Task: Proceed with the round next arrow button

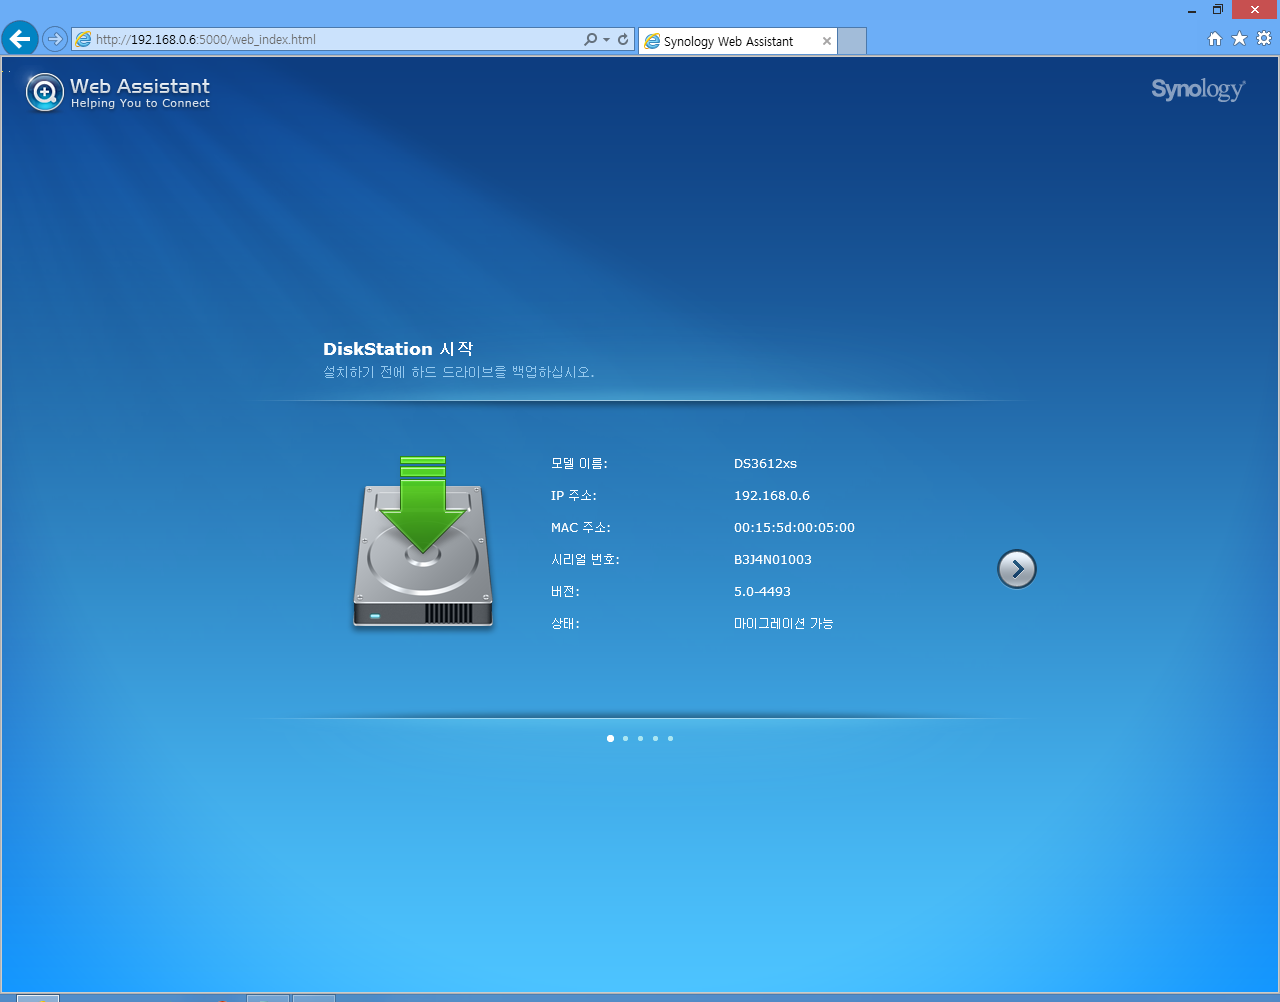Action: pyautogui.click(x=1017, y=569)
